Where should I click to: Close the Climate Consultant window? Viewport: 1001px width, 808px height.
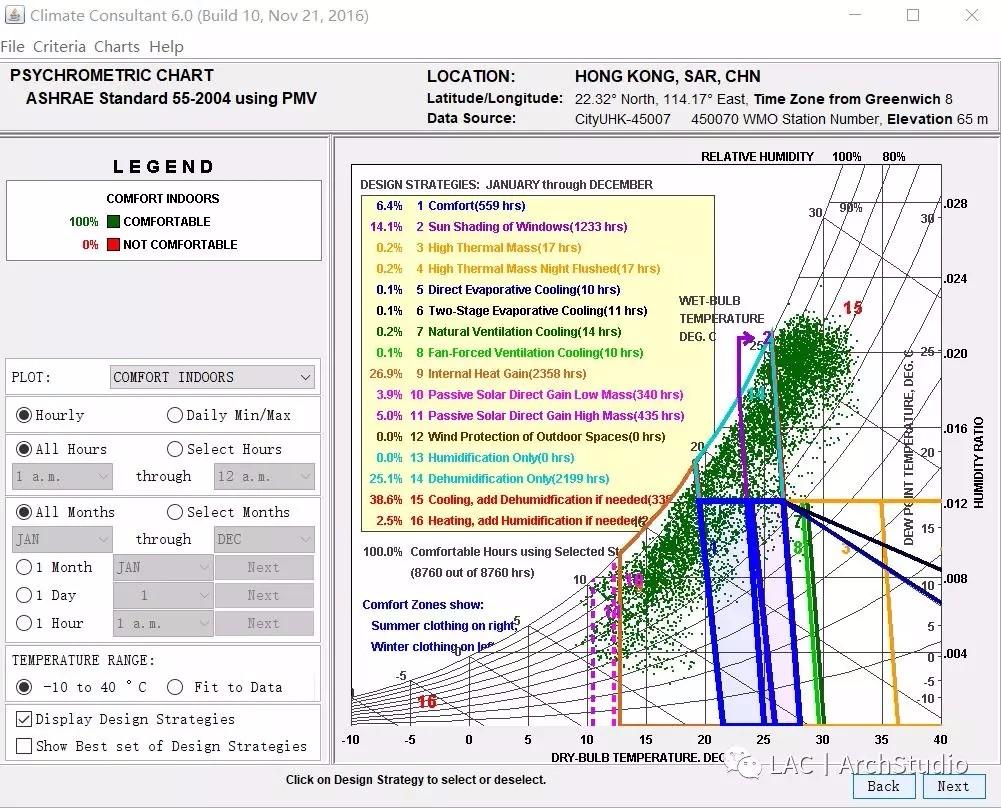tap(972, 15)
